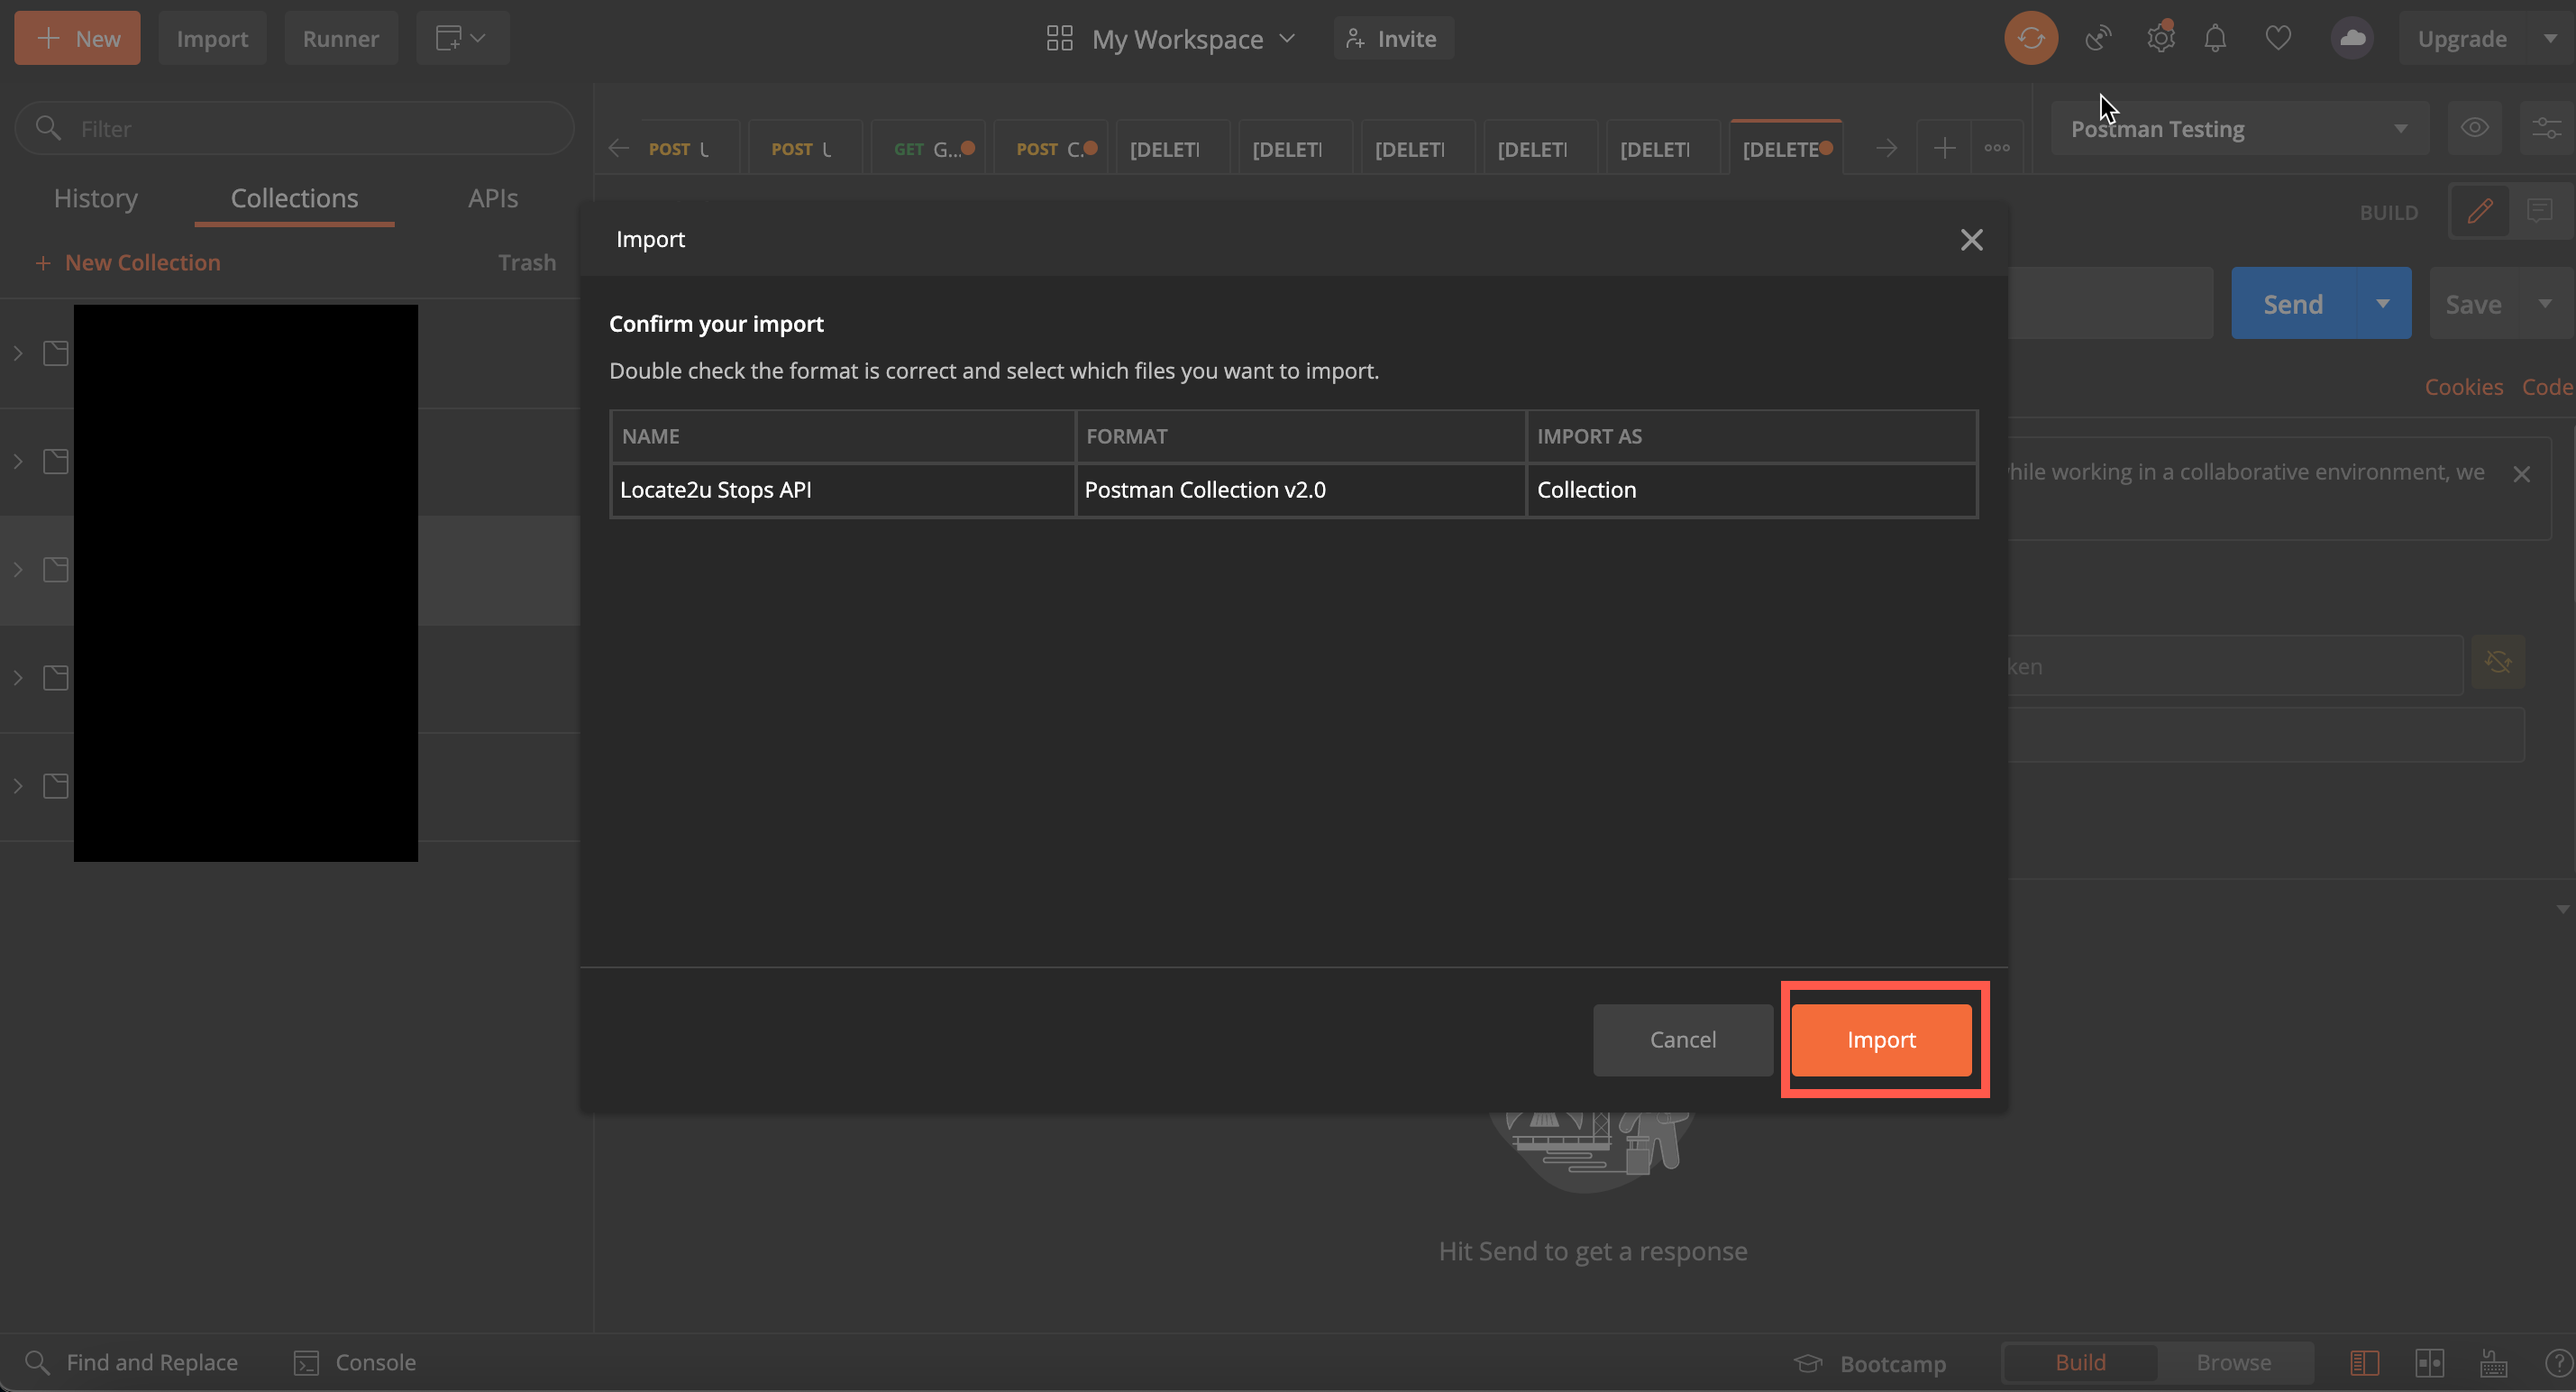The image size is (2576, 1392).
Task: Switch to the APIs tab
Action: tap(493, 198)
